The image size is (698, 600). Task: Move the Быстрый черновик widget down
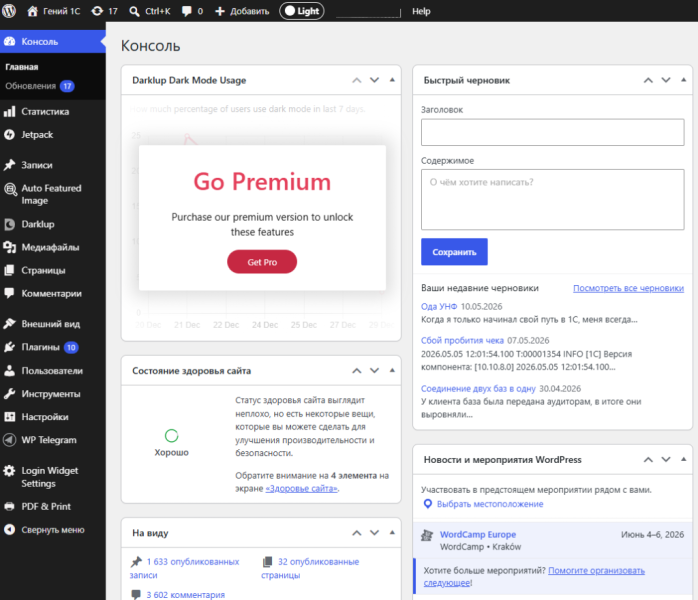(x=666, y=80)
